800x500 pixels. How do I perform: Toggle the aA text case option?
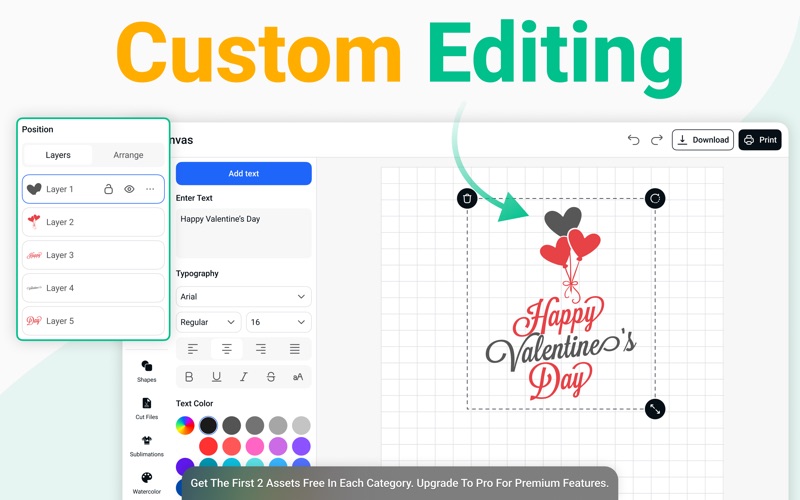point(298,377)
